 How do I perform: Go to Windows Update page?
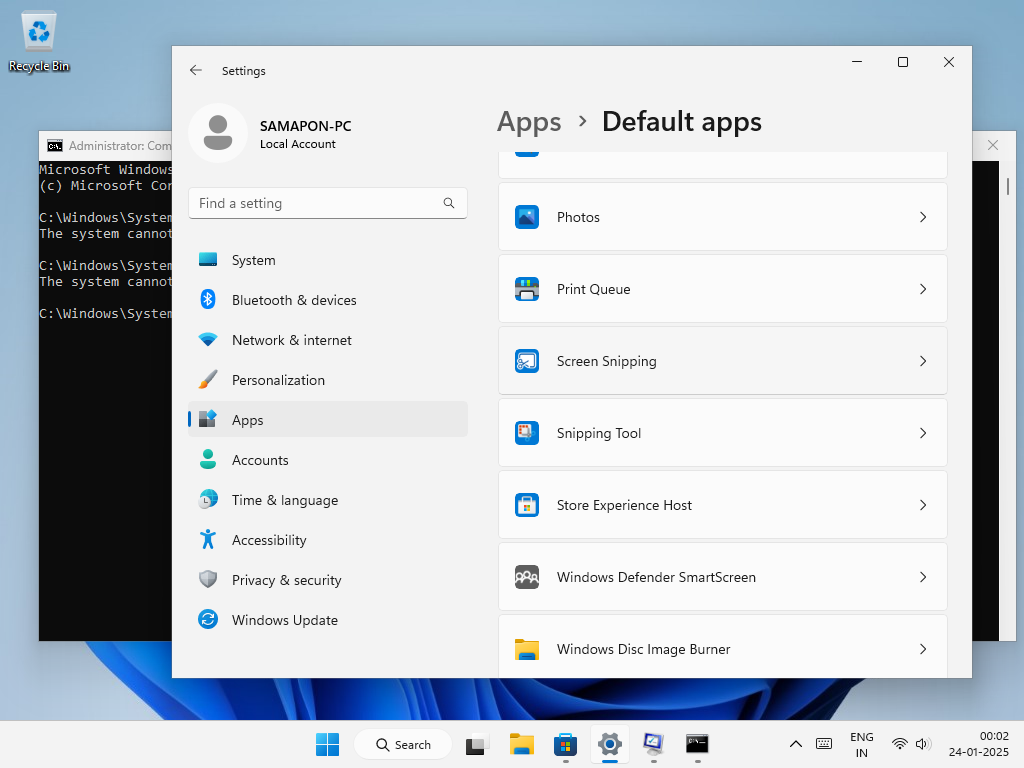tap(328, 620)
